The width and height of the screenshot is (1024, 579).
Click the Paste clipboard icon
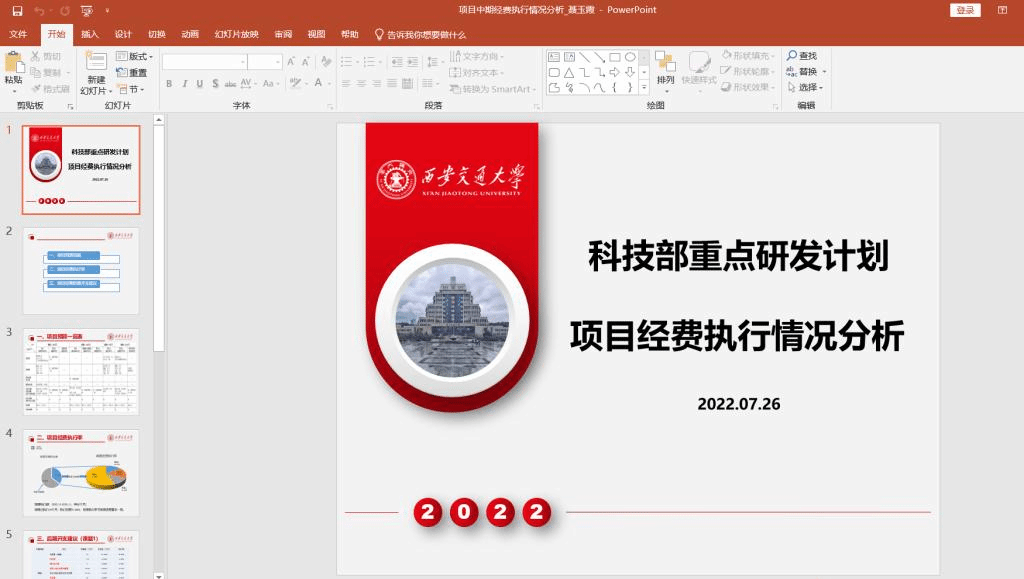click(13, 63)
